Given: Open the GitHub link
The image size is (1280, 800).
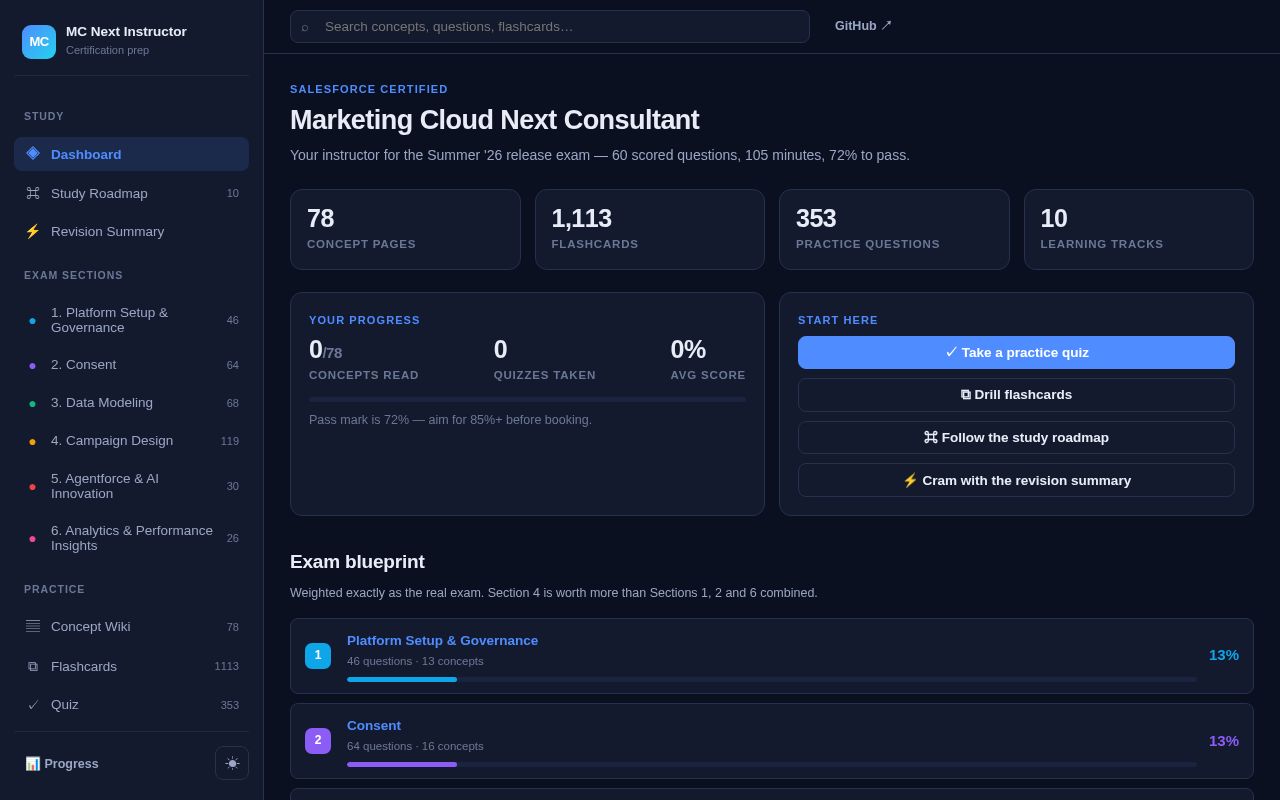Looking at the screenshot, I should tap(863, 26).
